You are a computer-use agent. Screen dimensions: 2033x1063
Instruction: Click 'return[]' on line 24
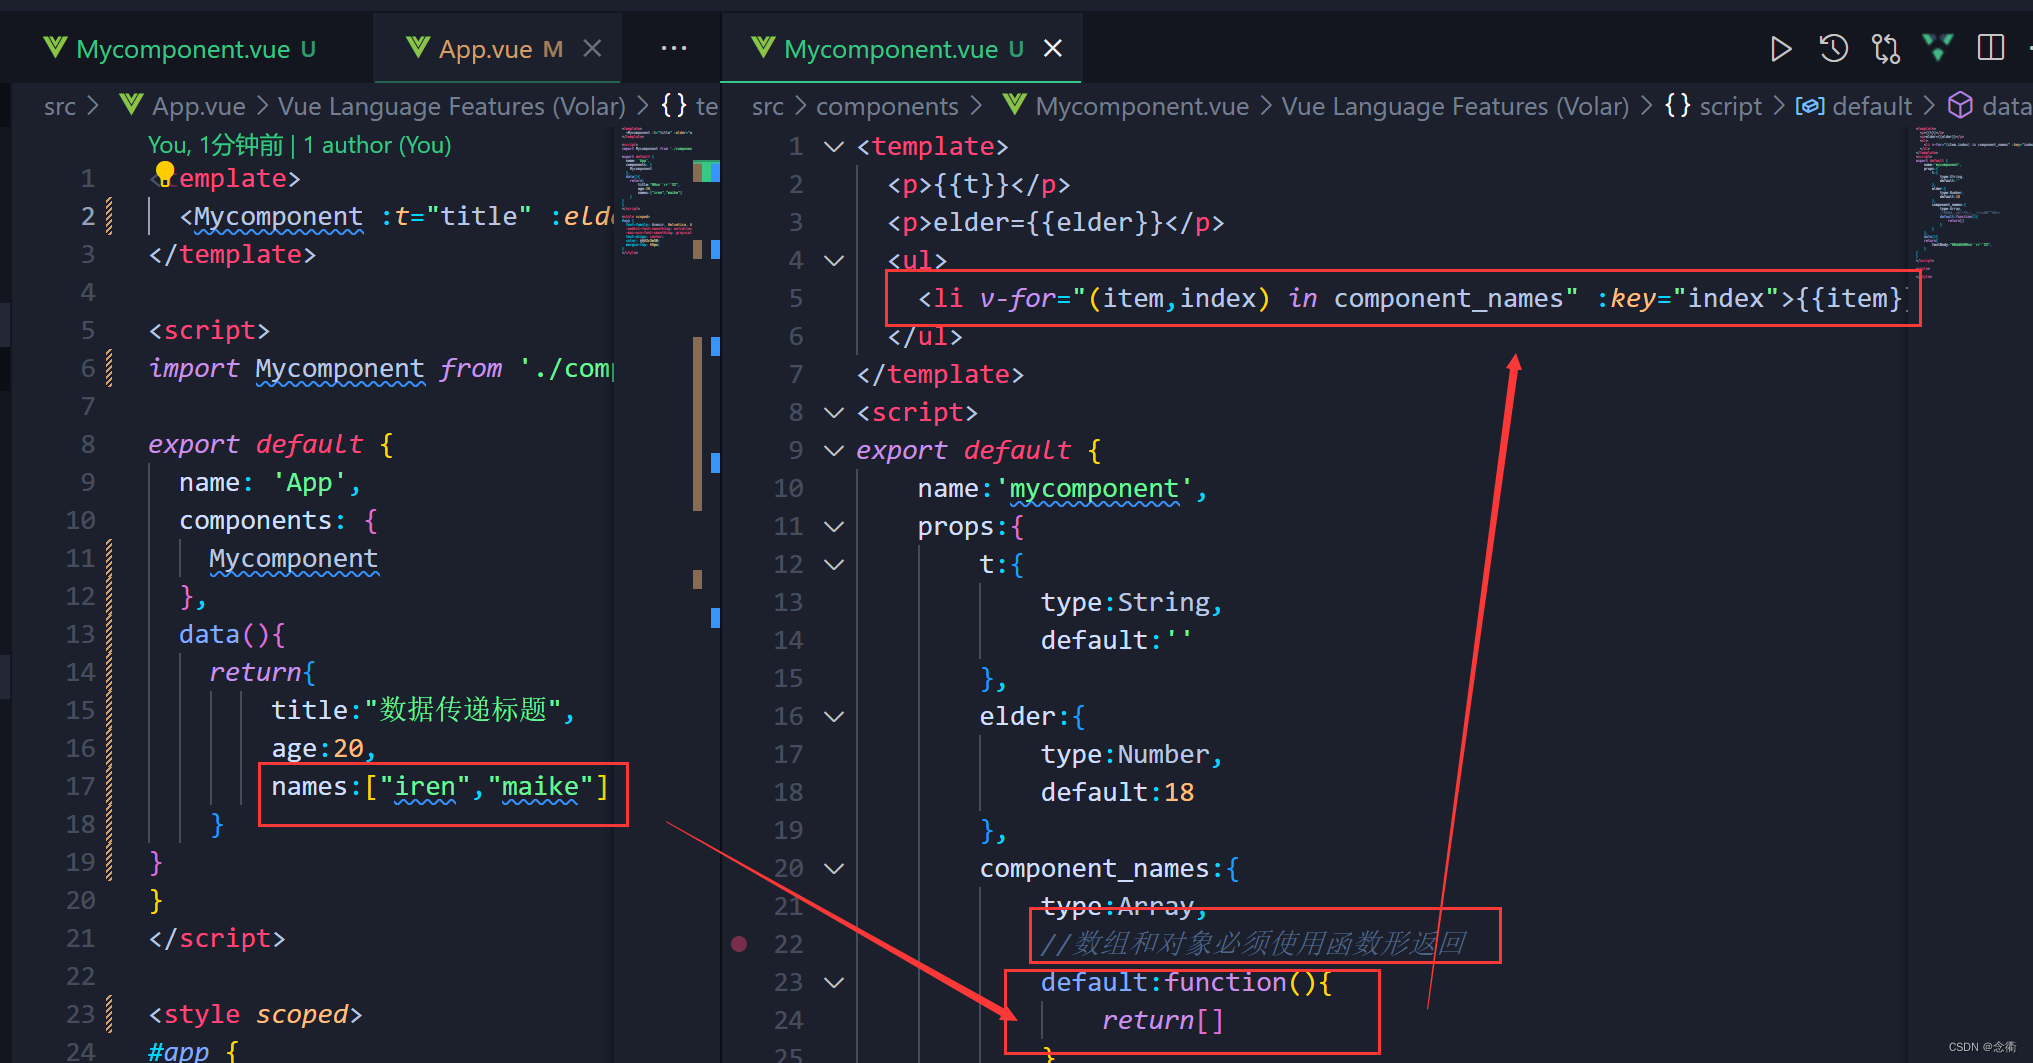pyautogui.click(x=1162, y=1021)
